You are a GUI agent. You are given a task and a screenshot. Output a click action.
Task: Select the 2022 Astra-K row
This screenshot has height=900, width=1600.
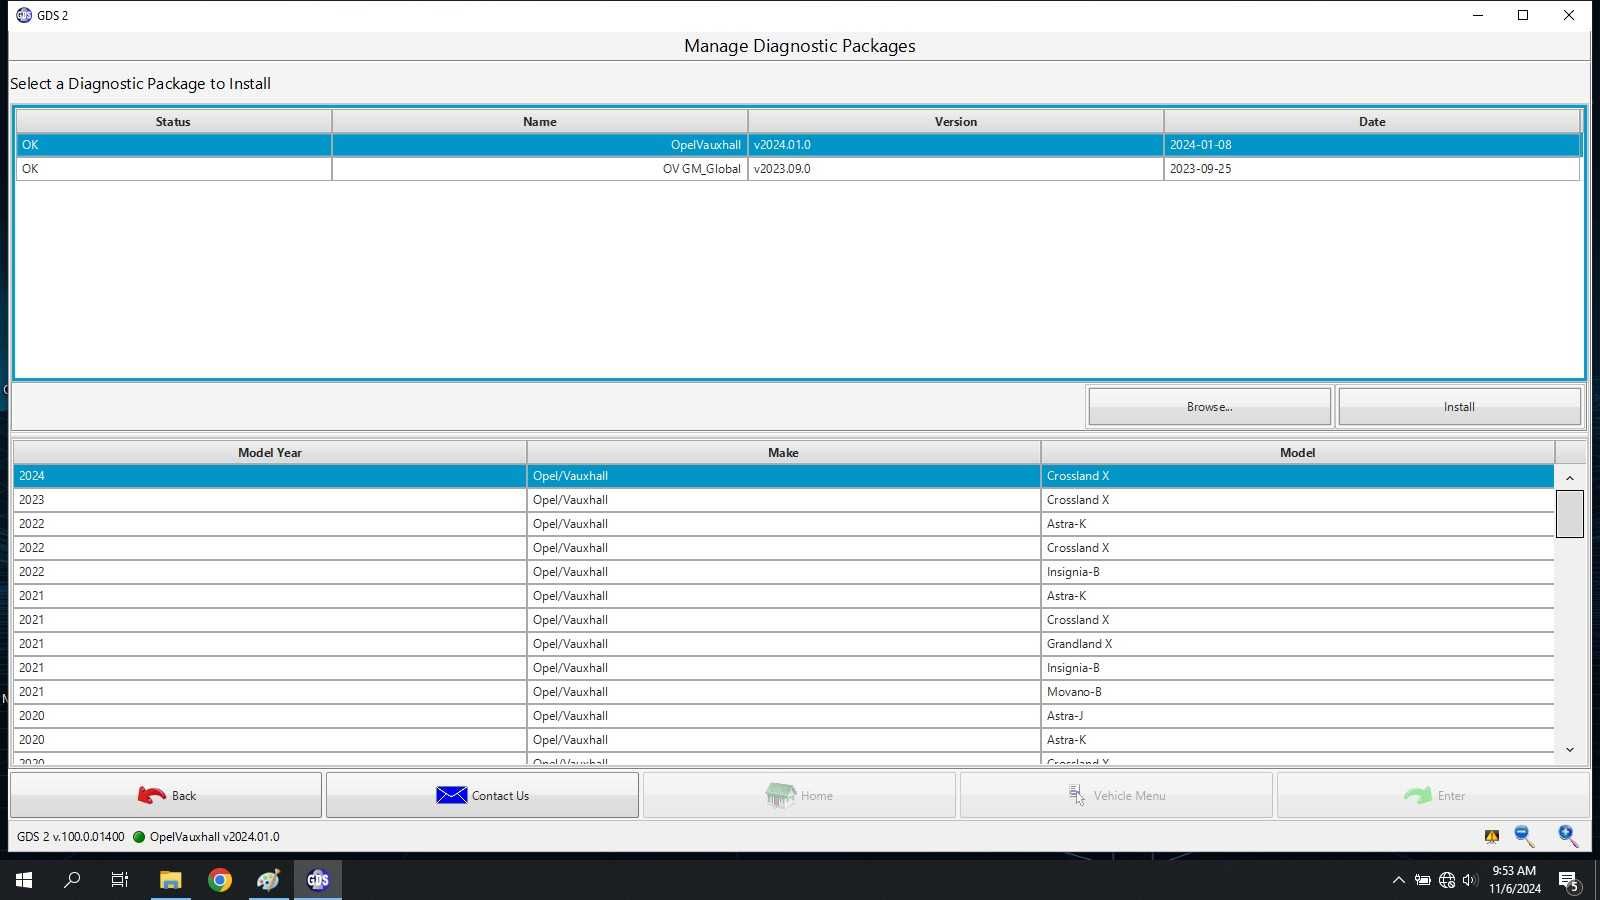pos(784,524)
